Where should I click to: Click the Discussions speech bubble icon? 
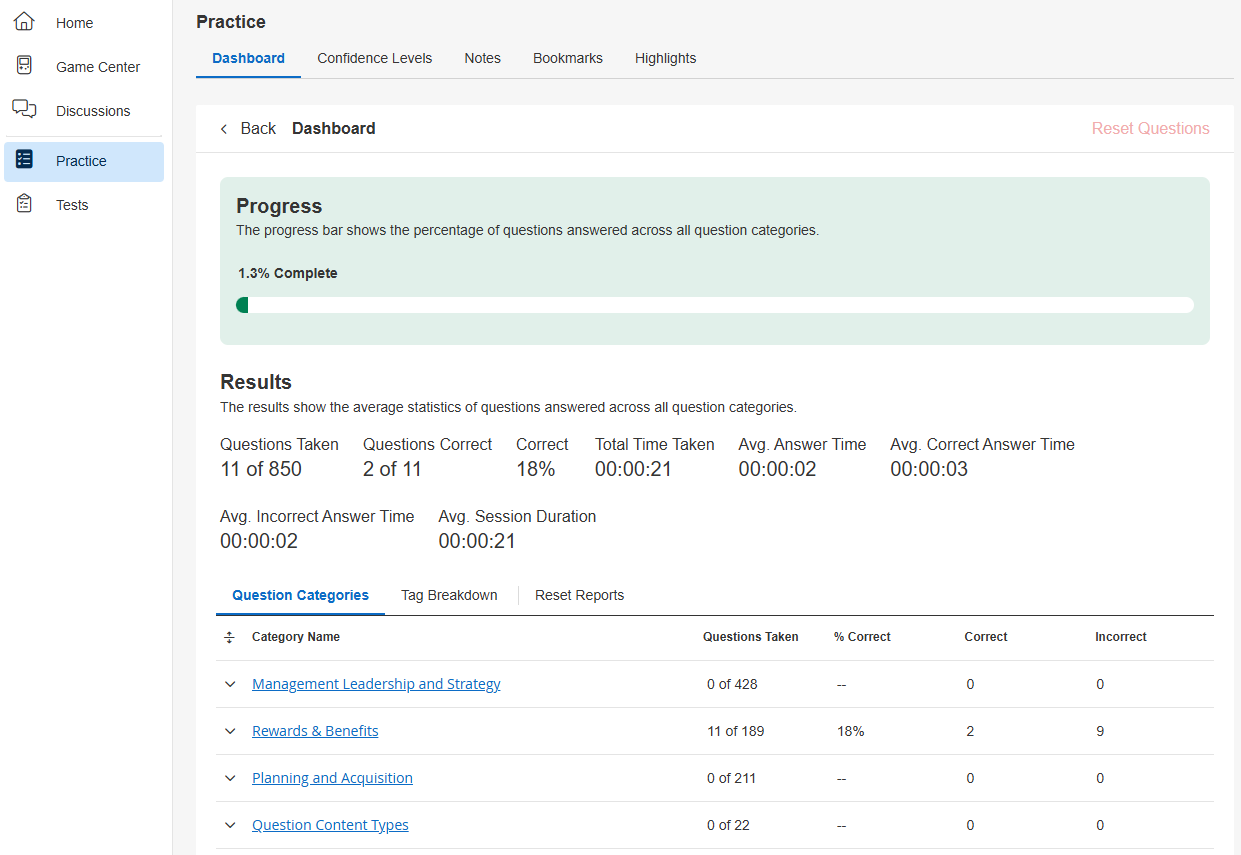coord(25,109)
